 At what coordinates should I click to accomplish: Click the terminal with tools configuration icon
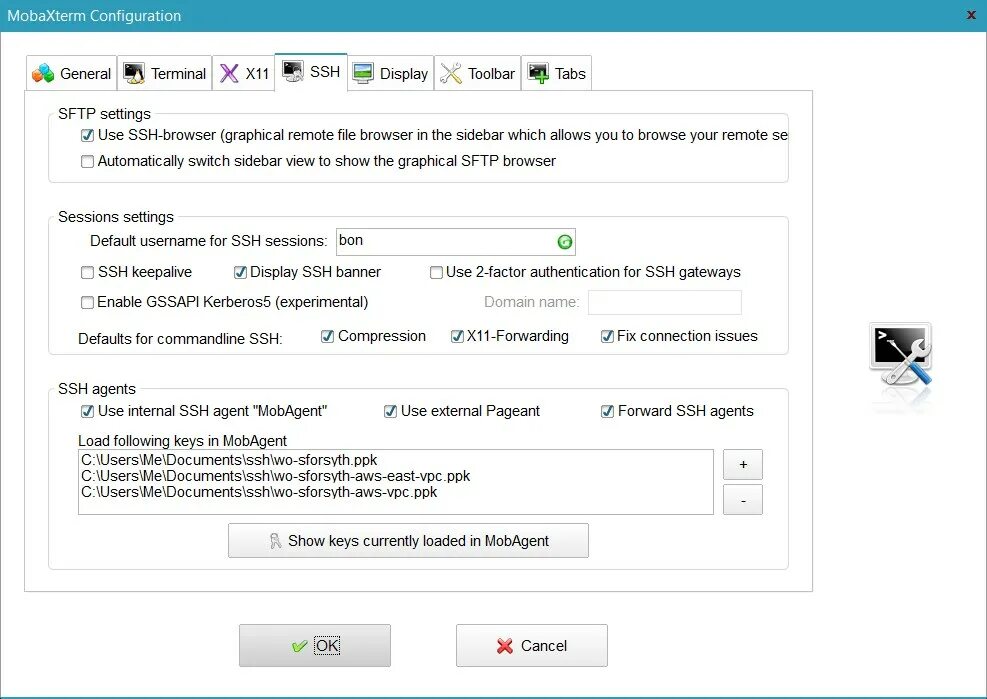(901, 354)
